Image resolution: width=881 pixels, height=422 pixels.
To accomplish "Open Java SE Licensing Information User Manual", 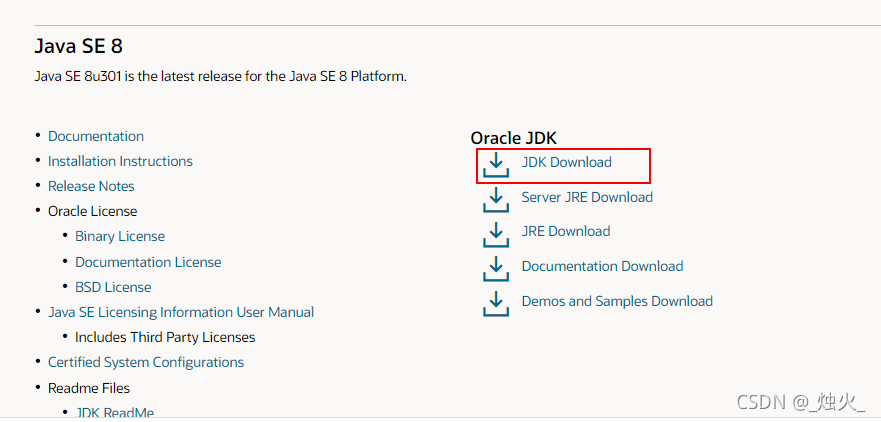I will point(181,312).
